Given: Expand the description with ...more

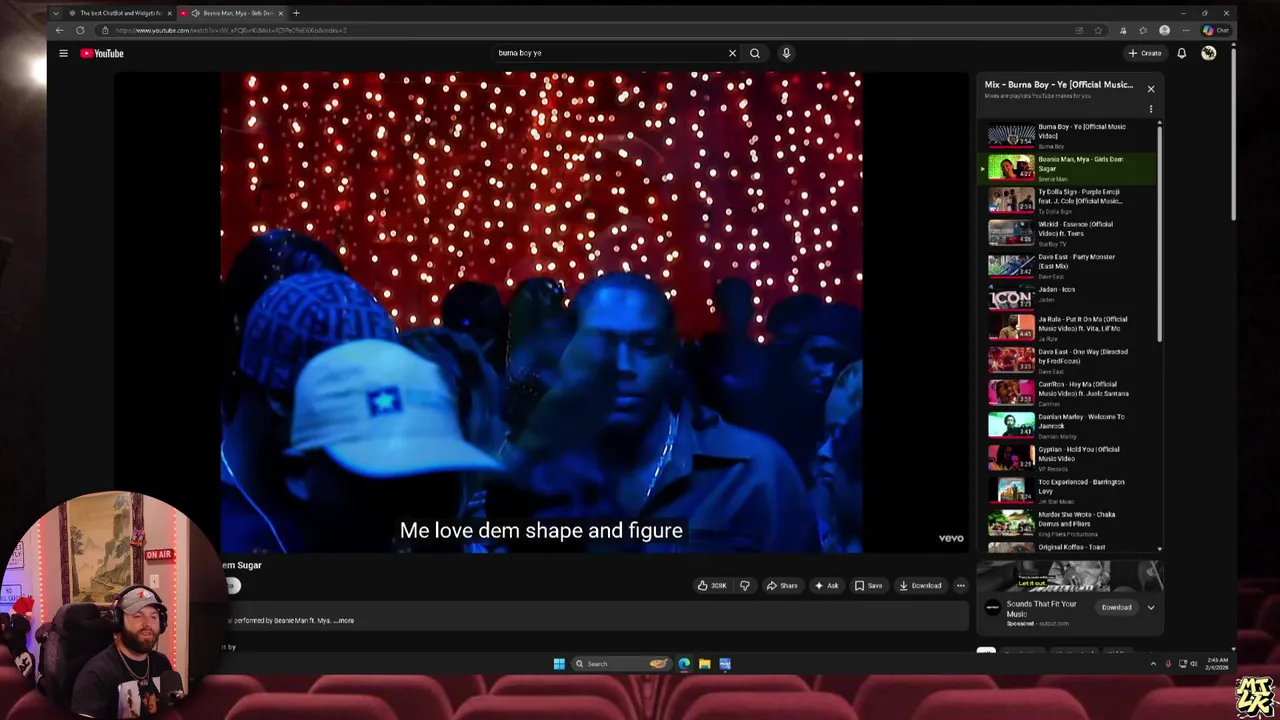Looking at the screenshot, I should (x=343, y=620).
